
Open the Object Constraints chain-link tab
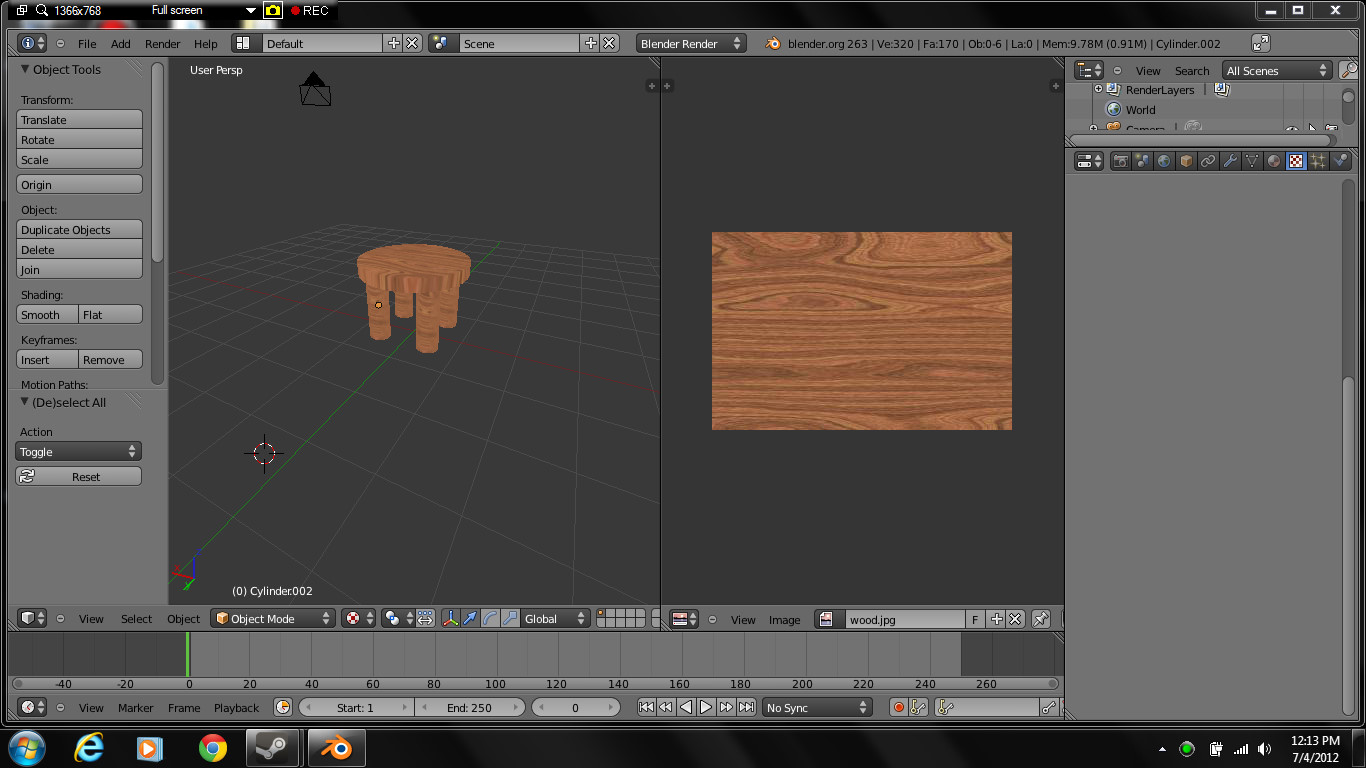1209,161
